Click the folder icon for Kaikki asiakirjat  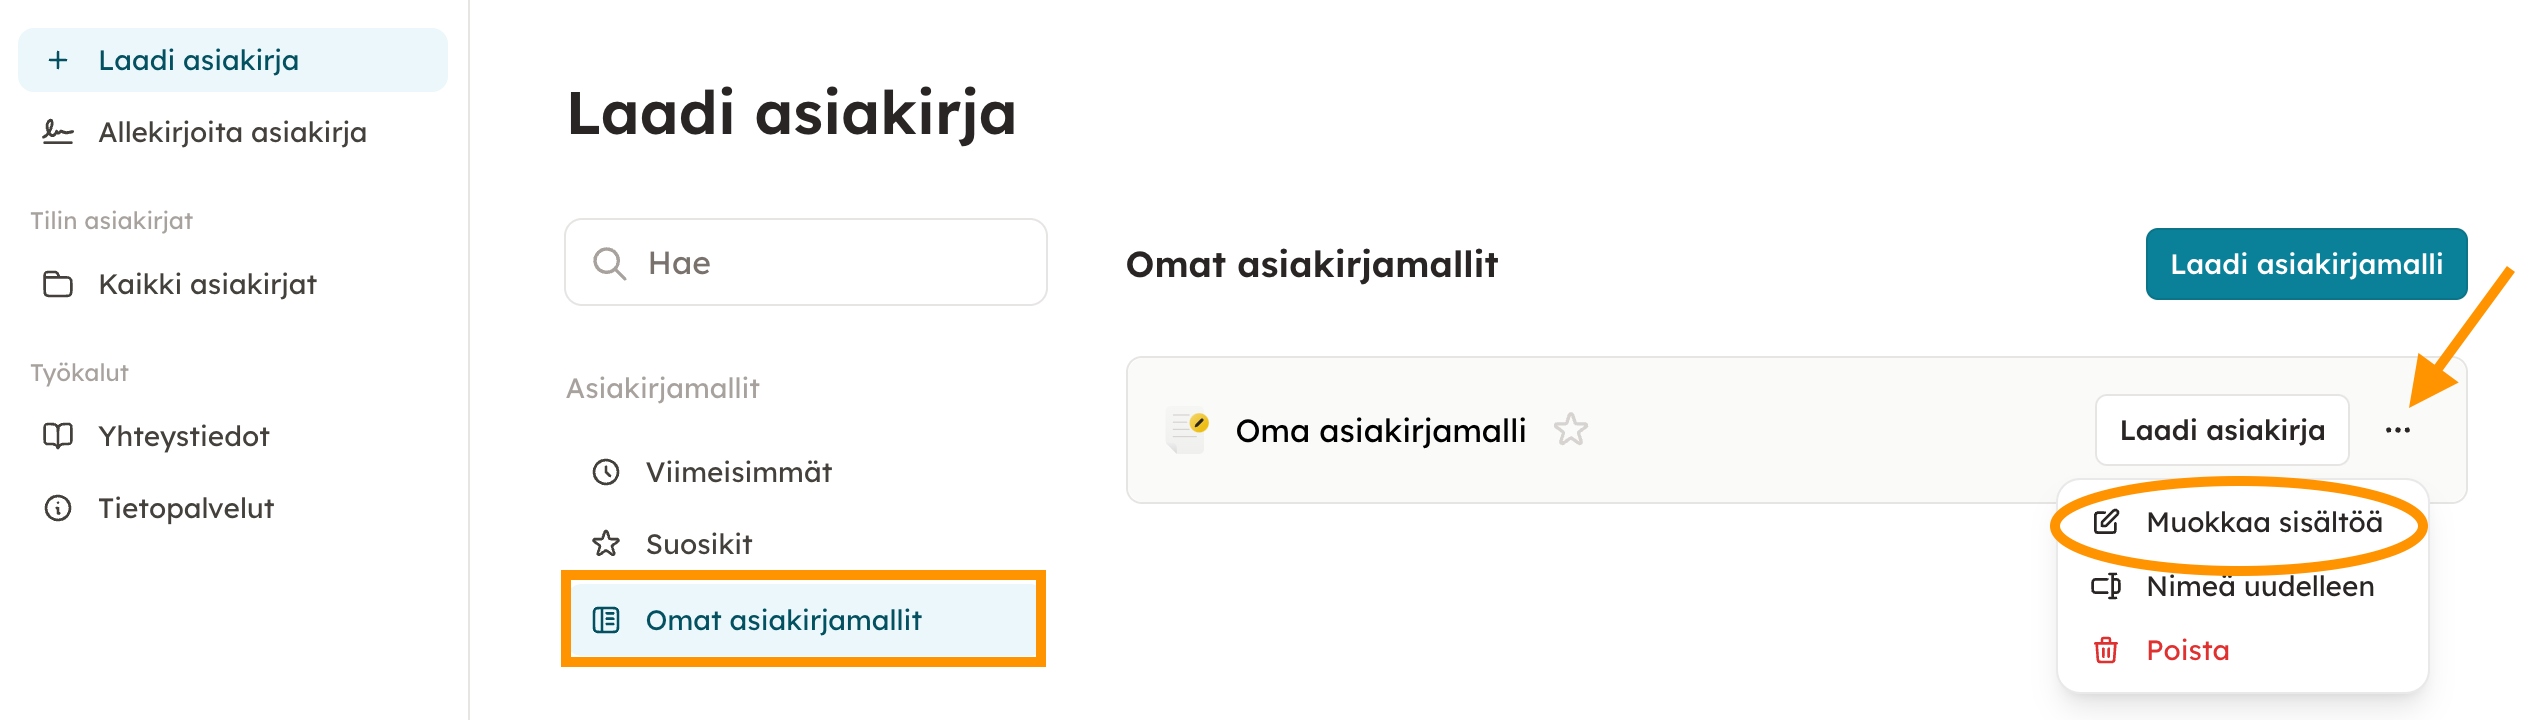pos(58,285)
